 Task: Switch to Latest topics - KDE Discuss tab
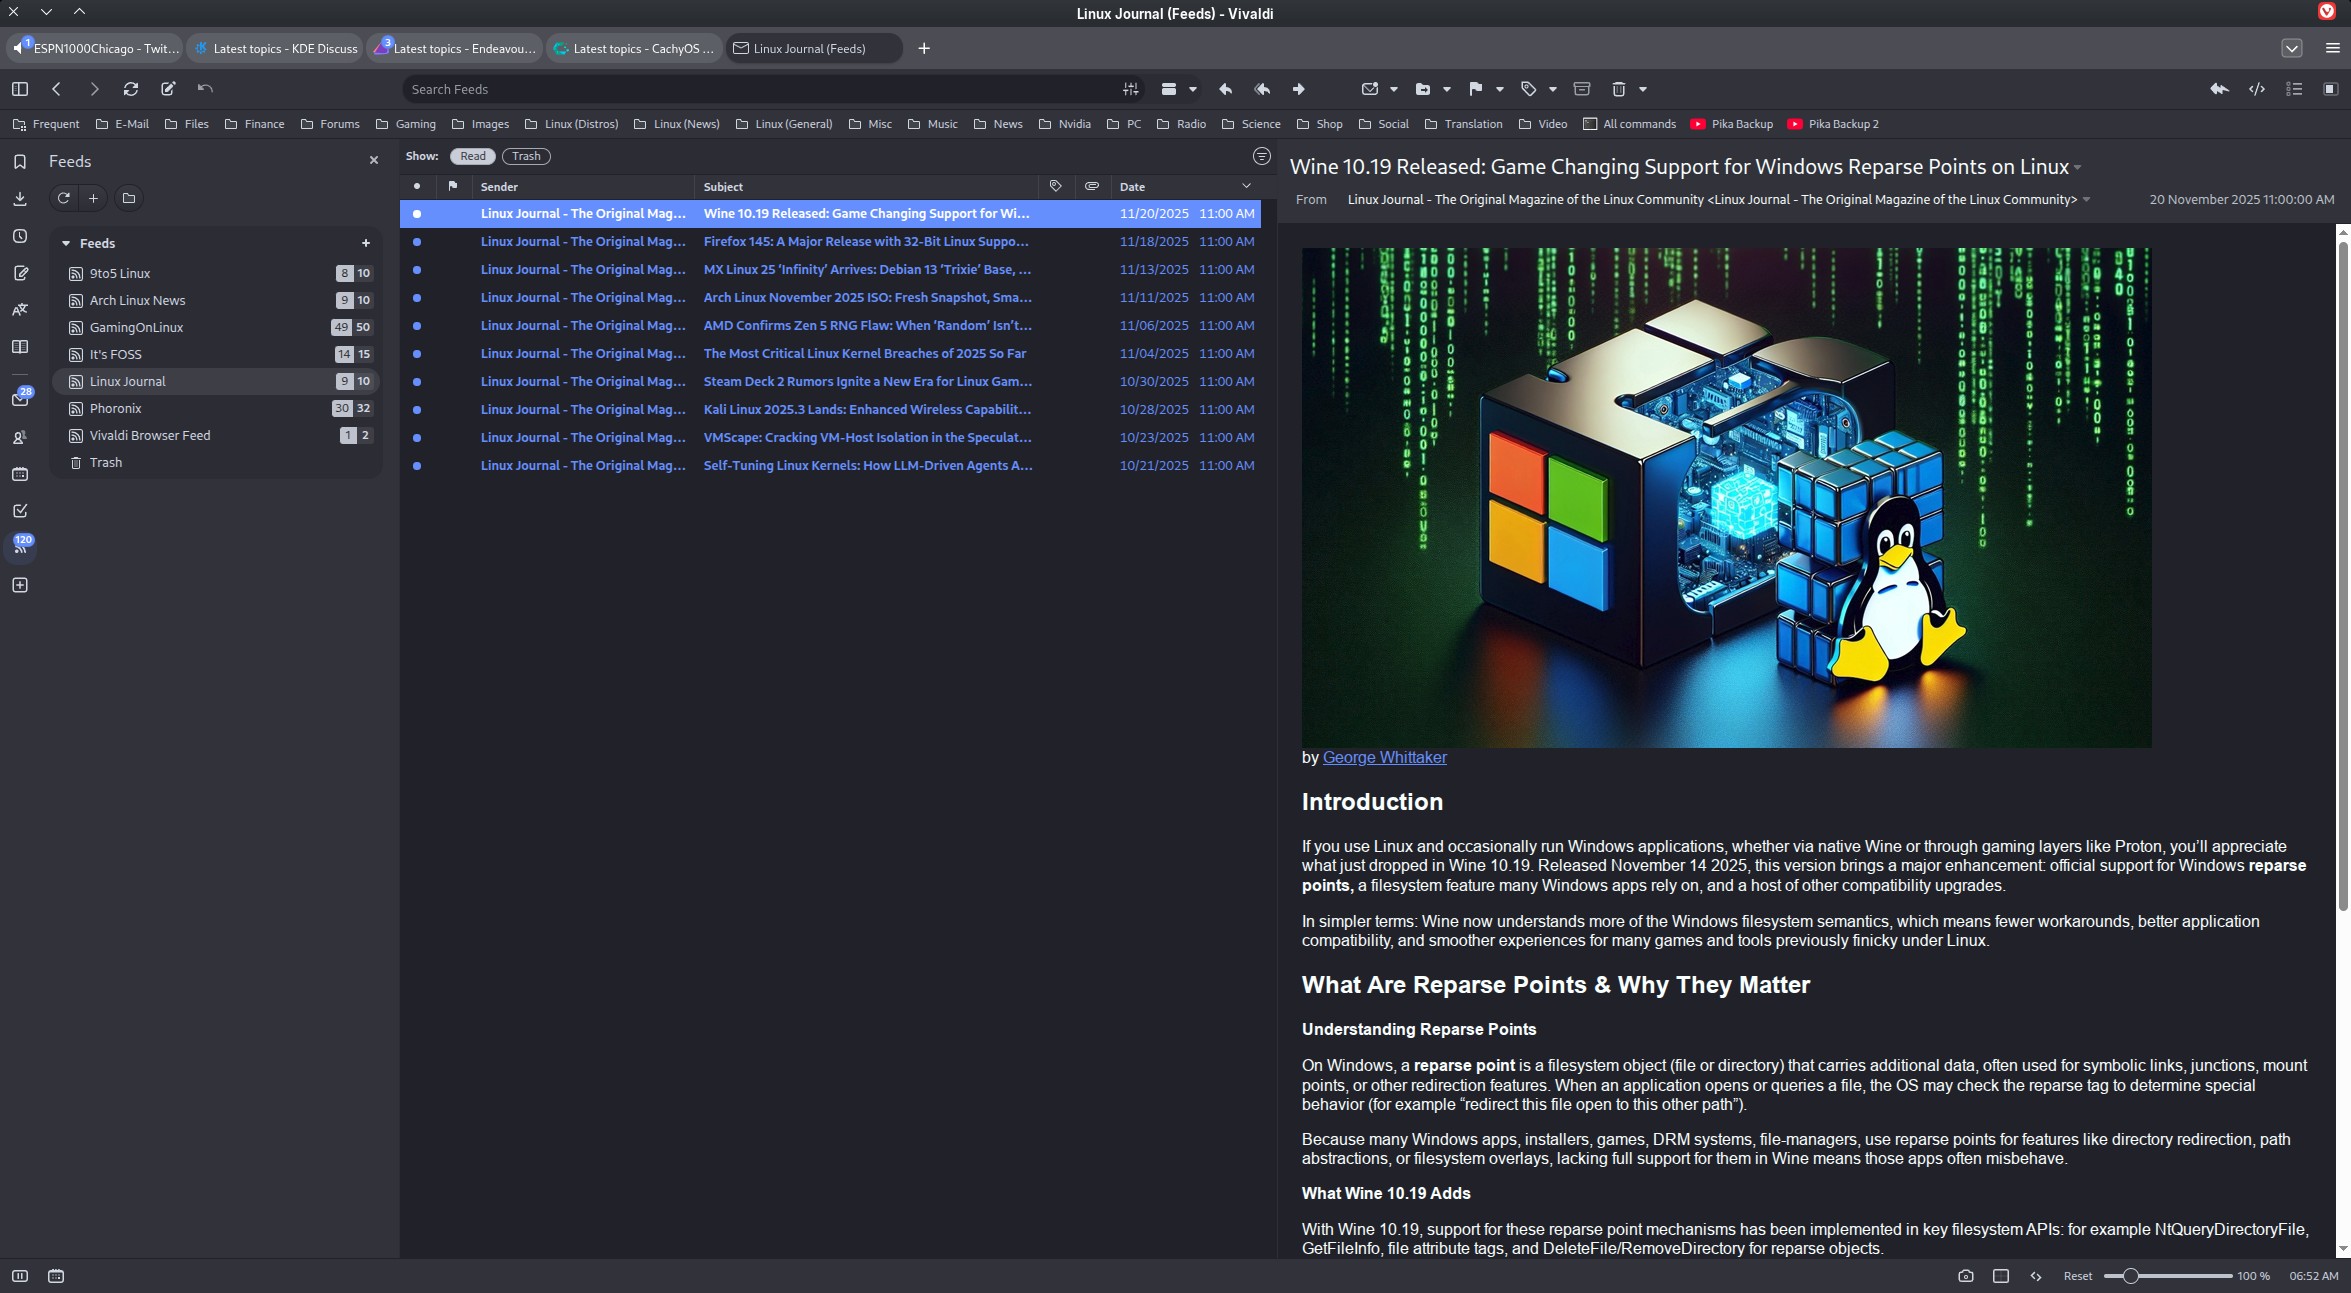[278, 48]
